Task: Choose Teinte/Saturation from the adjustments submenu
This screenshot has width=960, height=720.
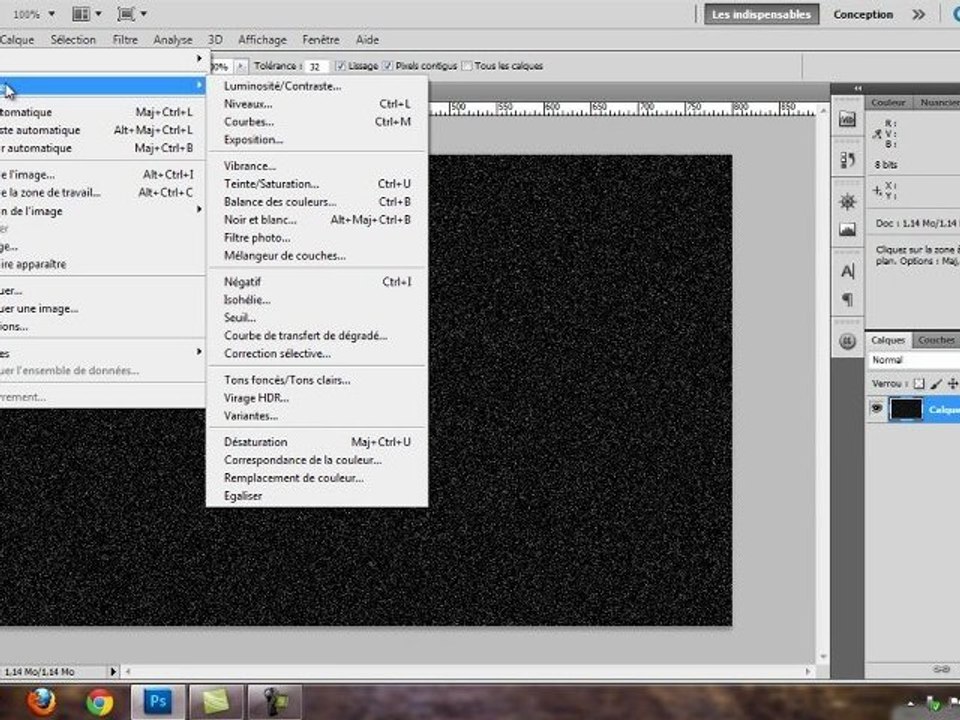Action: 271,184
